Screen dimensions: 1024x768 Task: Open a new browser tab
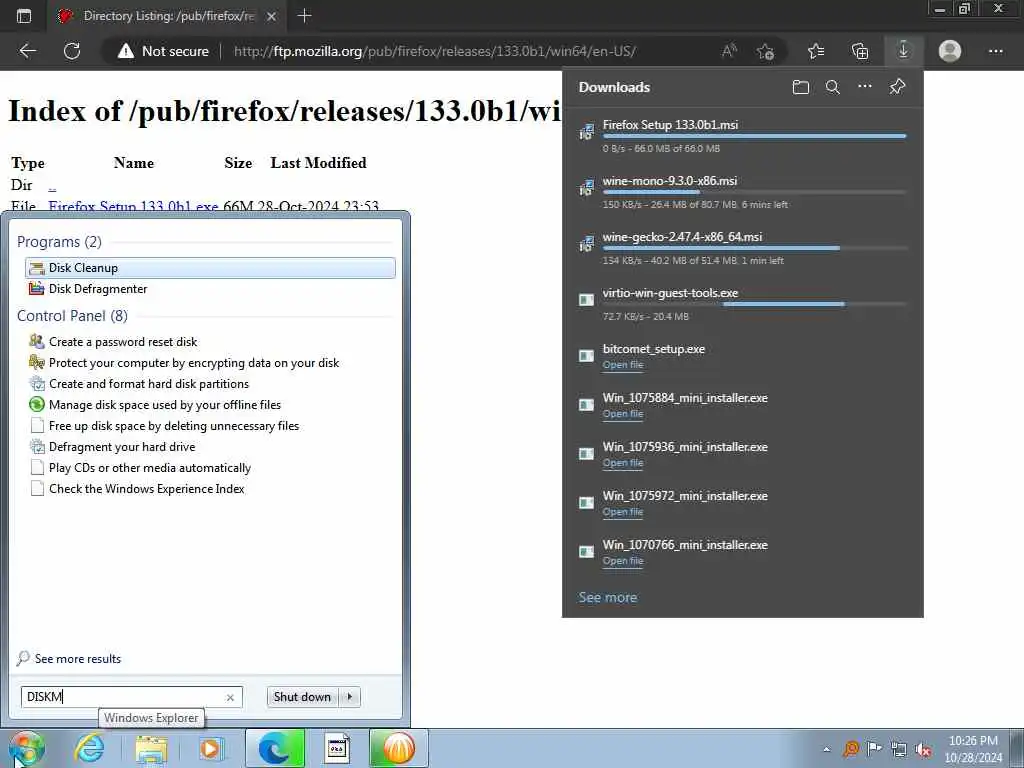pyautogui.click(x=304, y=16)
